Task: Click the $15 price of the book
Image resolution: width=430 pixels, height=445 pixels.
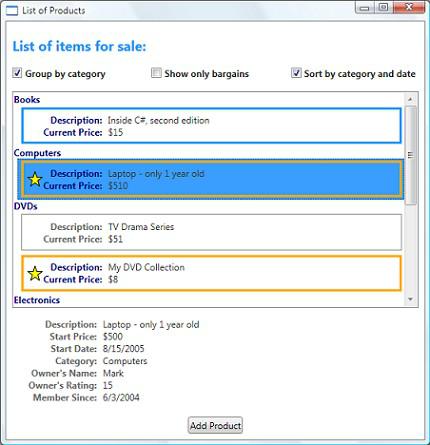Action: coord(115,132)
